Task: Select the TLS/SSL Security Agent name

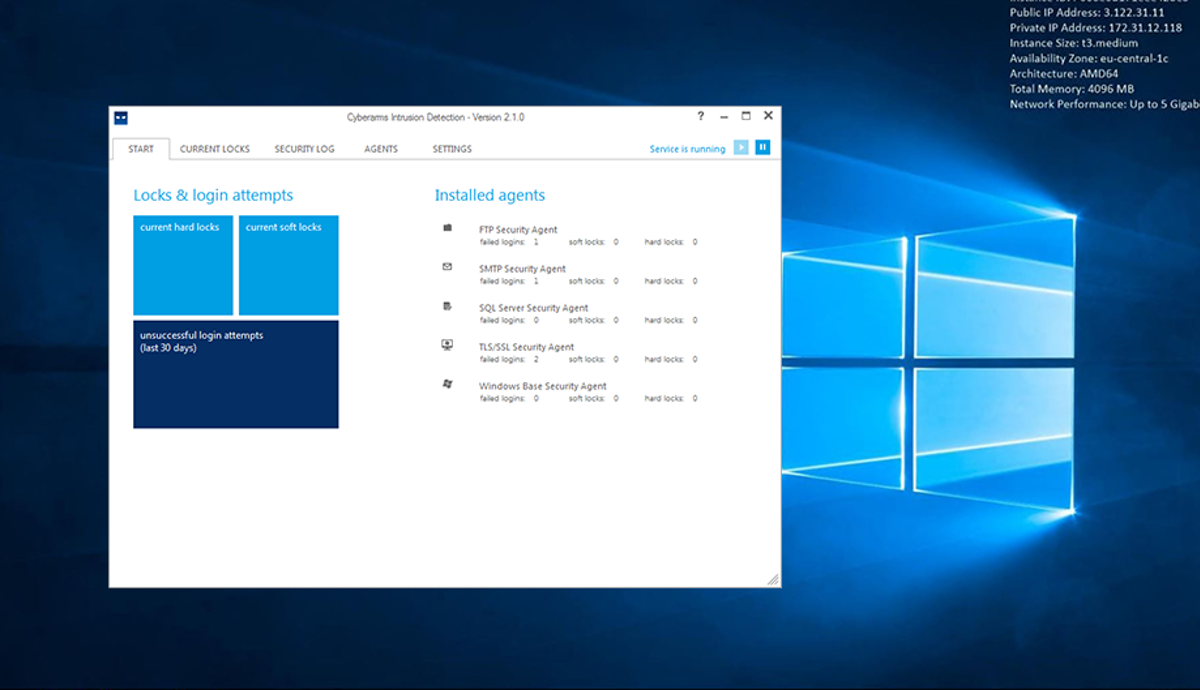Action: 526,347
